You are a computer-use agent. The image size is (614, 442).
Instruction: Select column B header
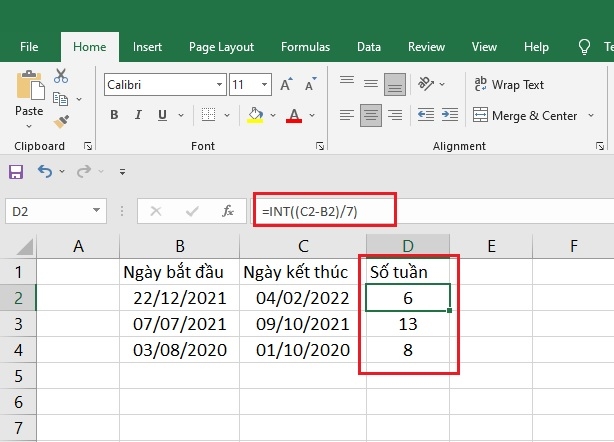tap(180, 246)
